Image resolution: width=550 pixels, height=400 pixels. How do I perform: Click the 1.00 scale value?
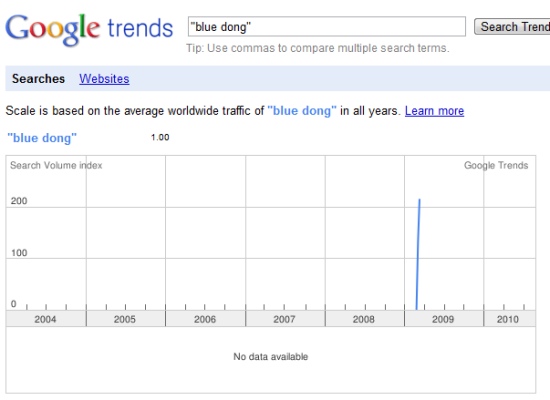160,137
